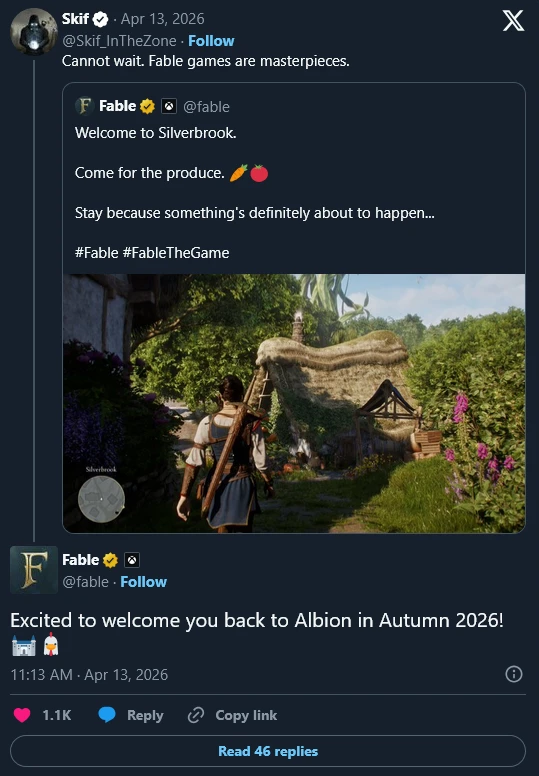Click gold verified badge in quoted tweet

147,106
